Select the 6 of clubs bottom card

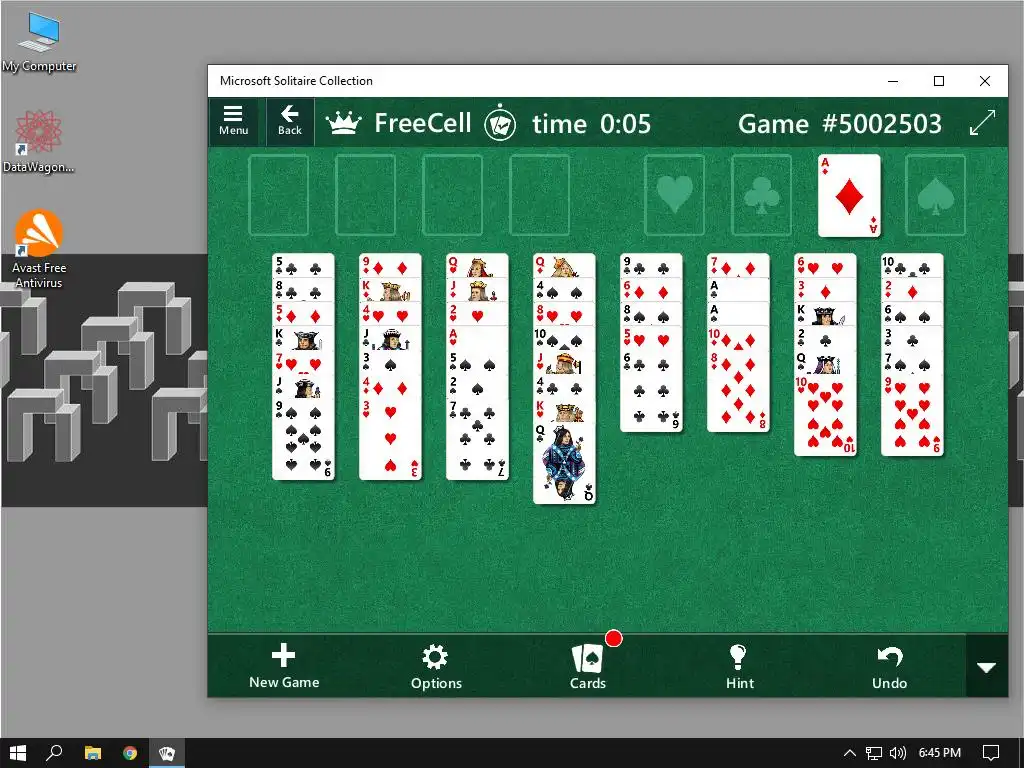click(651, 391)
